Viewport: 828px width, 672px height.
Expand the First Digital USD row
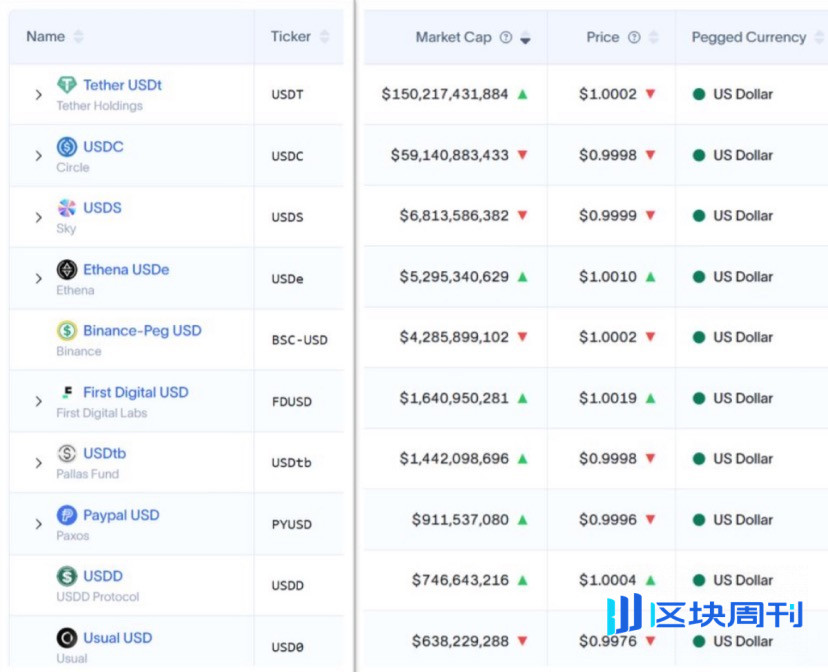[38, 401]
